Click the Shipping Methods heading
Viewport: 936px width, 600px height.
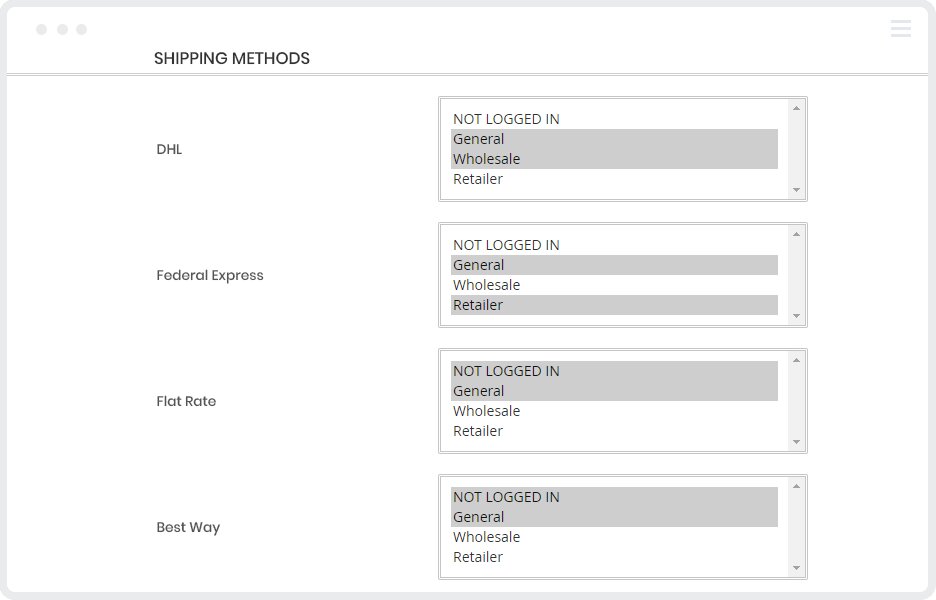click(232, 58)
